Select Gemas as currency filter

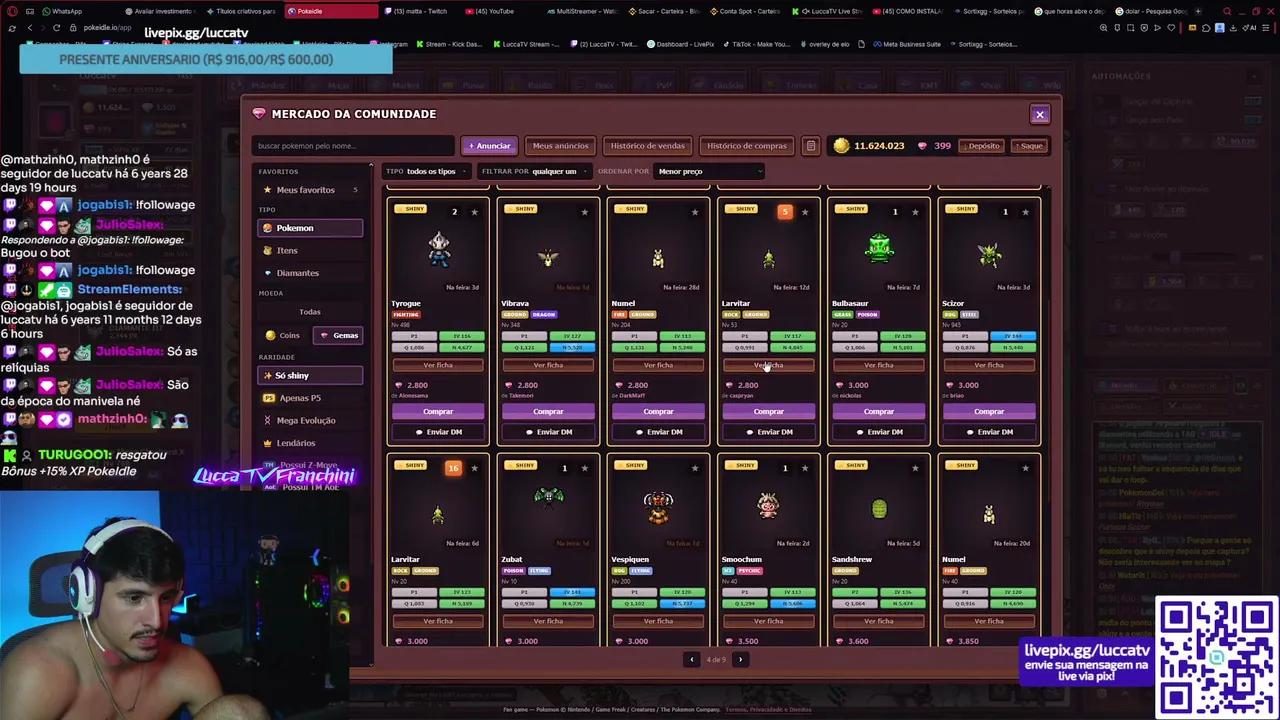338,335
